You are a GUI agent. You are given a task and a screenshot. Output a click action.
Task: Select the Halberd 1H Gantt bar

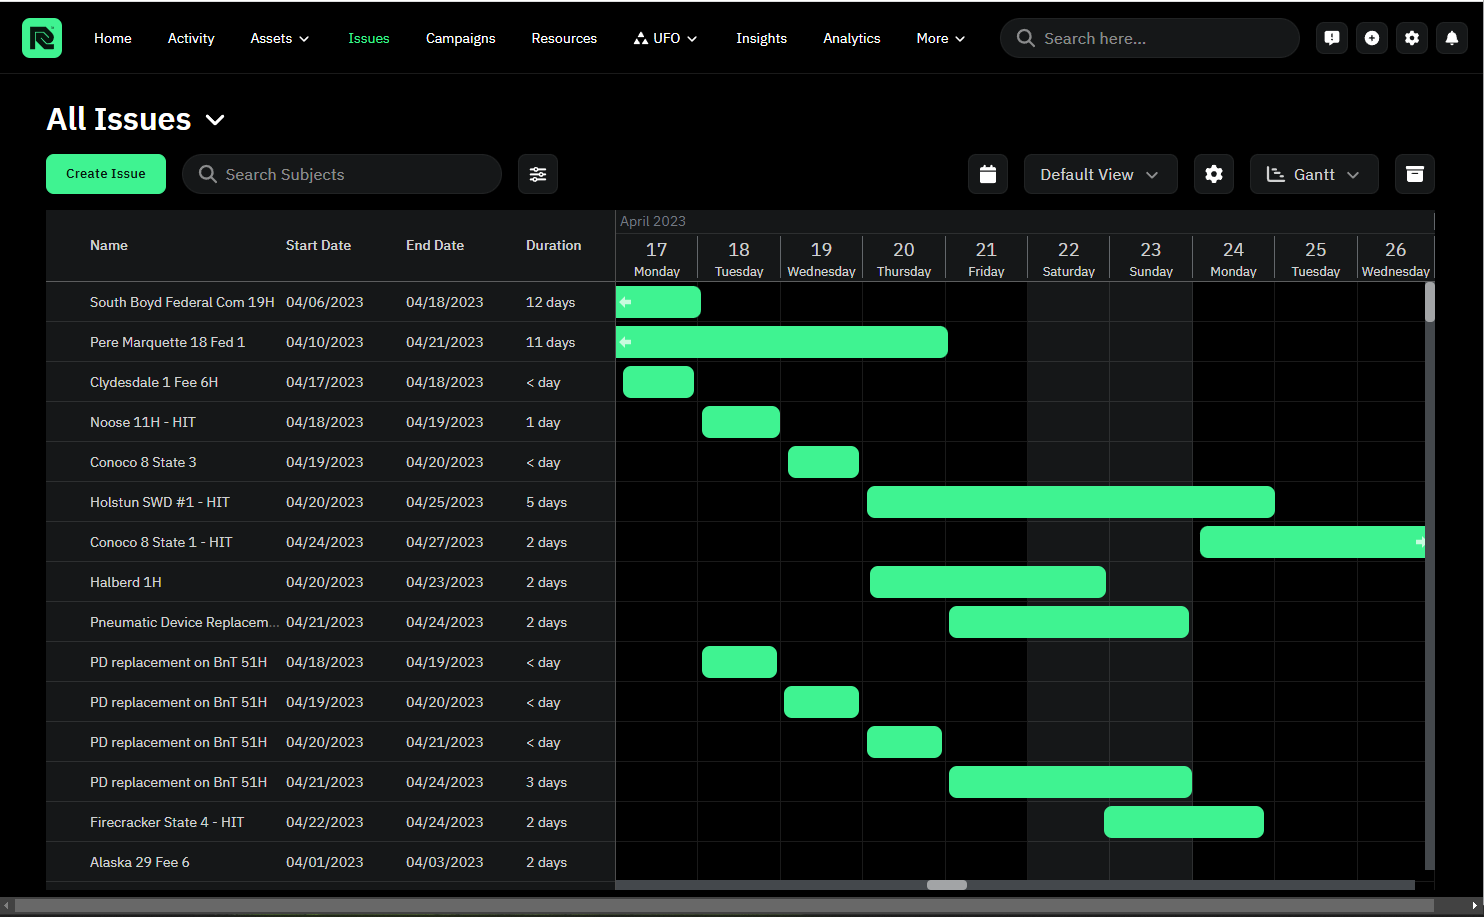click(988, 582)
